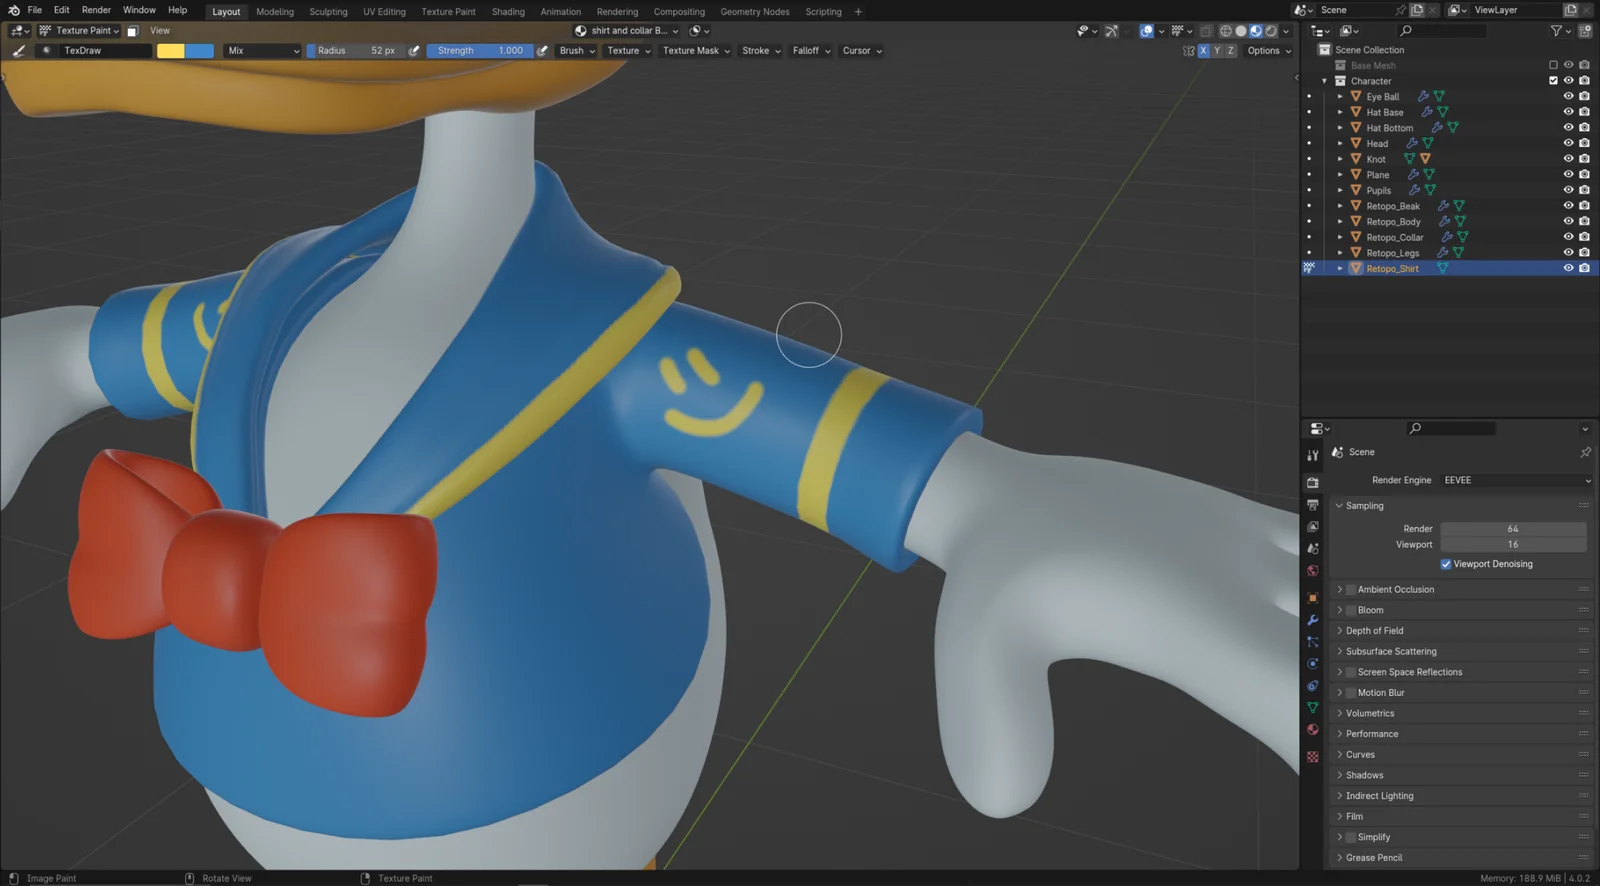Switch to the Sculpting workspace tab
This screenshot has height=886, width=1600.
328,12
